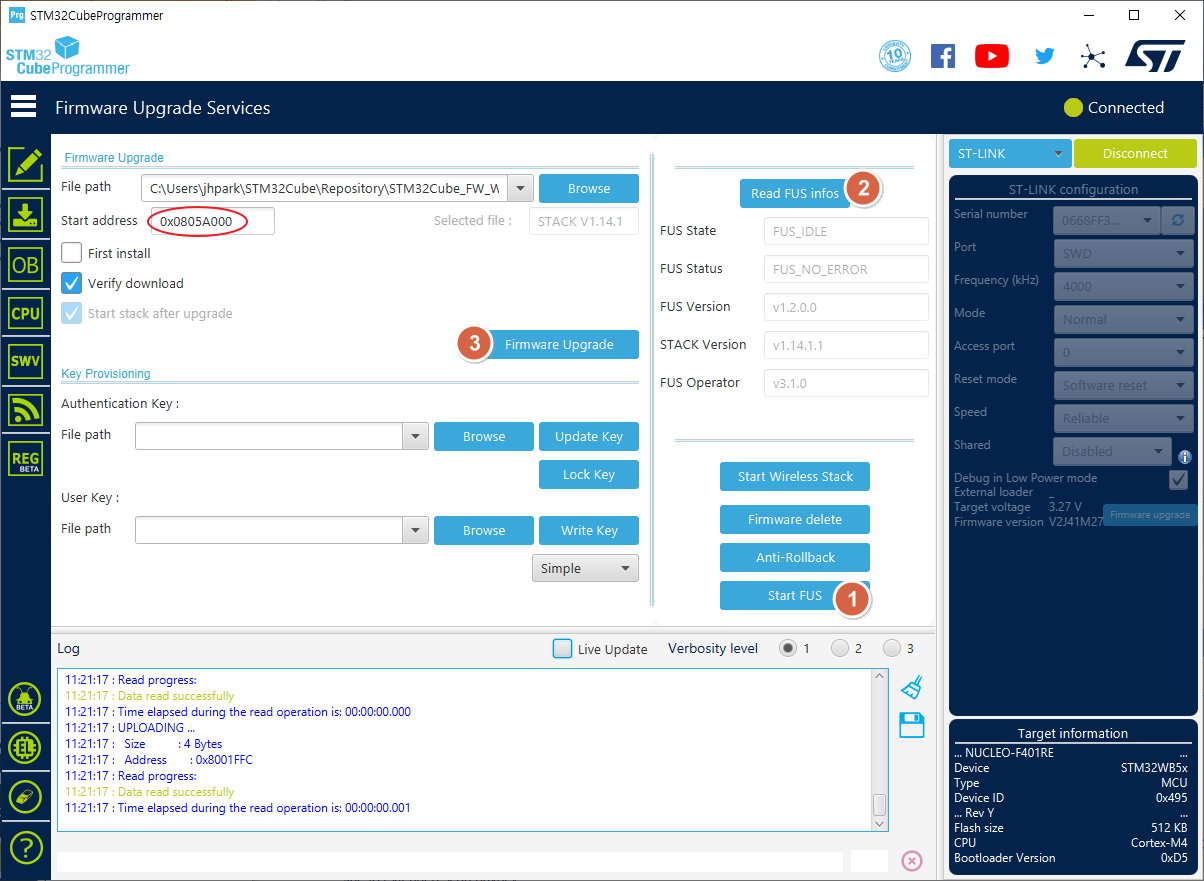Image resolution: width=1204 pixels, height=881 pixels.
Task: Click the EL external loader icon
Action: pyautogui.click(x=25, y=747)
